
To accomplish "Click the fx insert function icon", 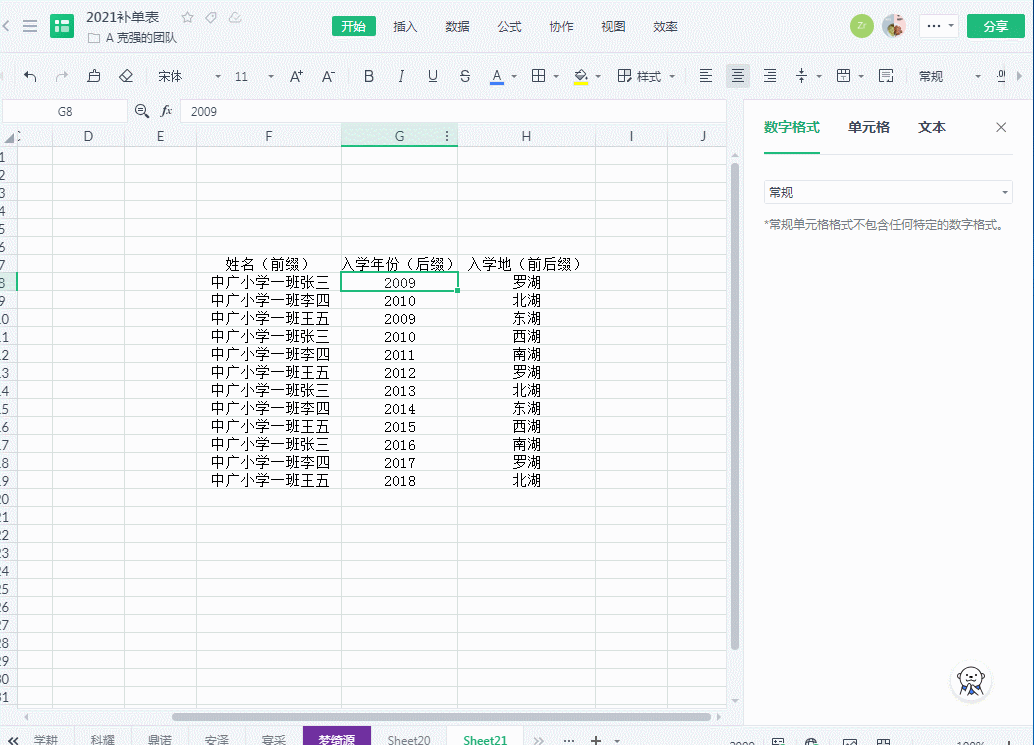I will [166, 111].
